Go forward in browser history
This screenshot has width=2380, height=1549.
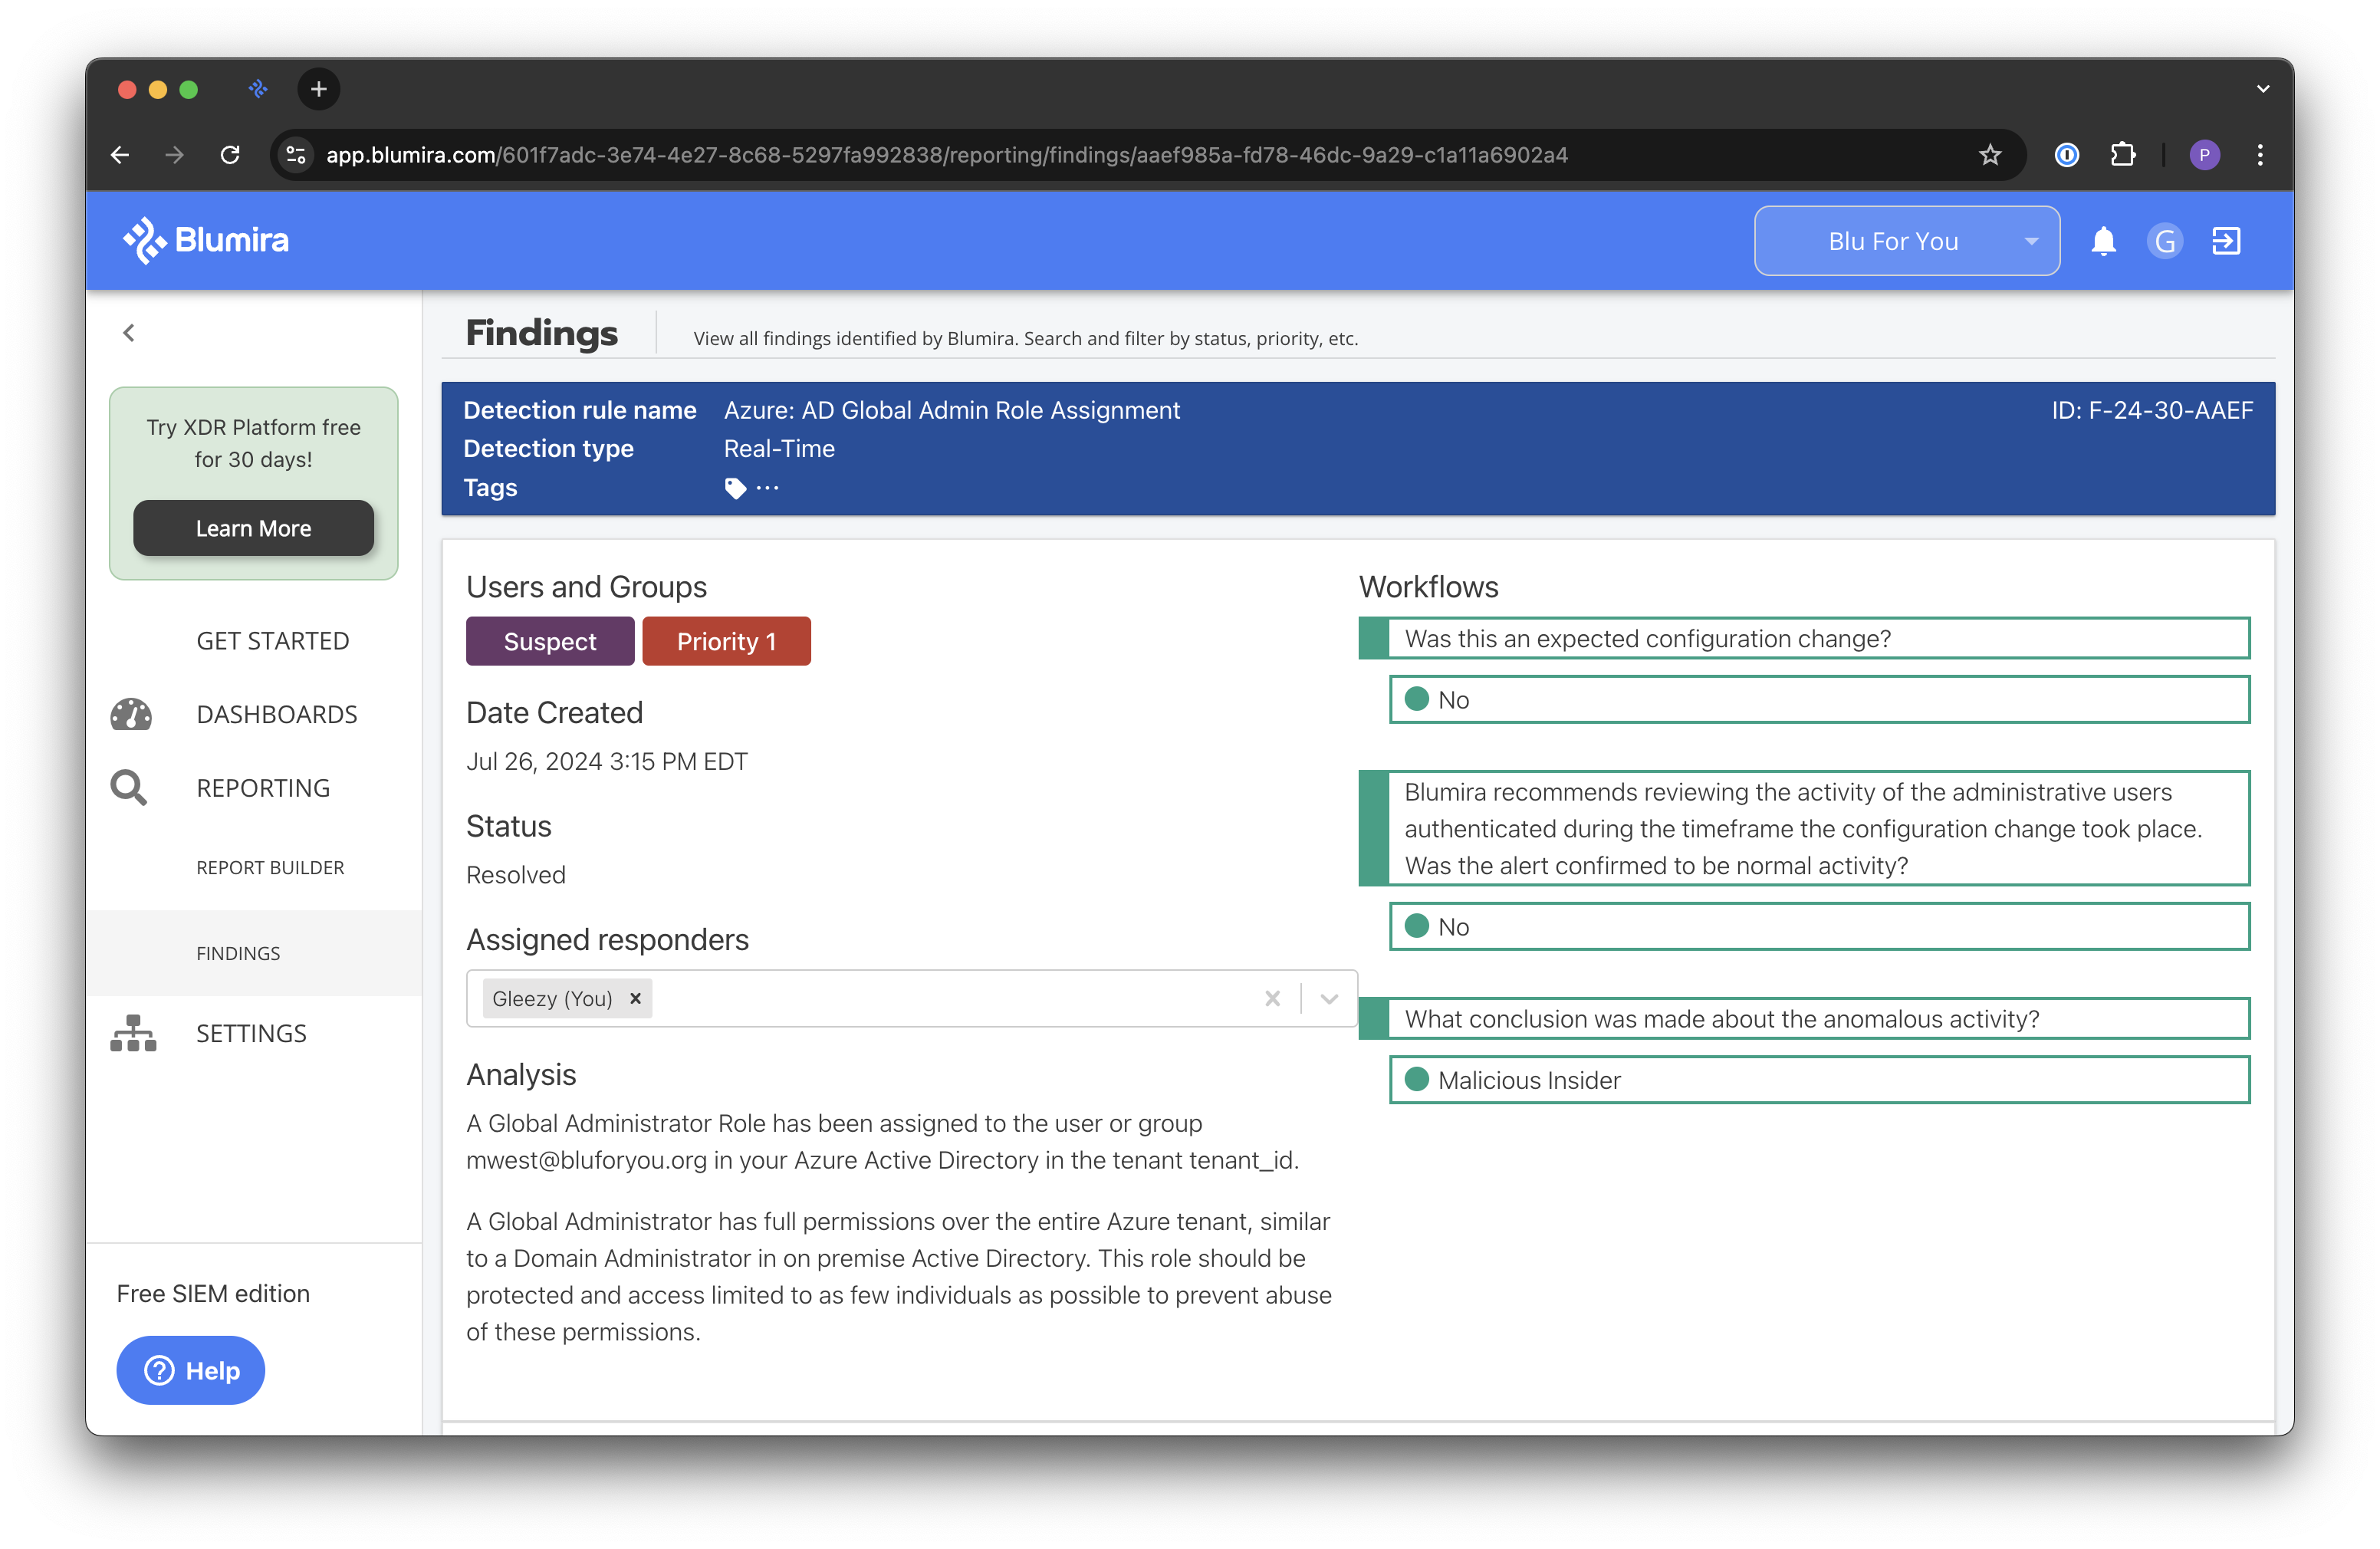click(175, 155)
